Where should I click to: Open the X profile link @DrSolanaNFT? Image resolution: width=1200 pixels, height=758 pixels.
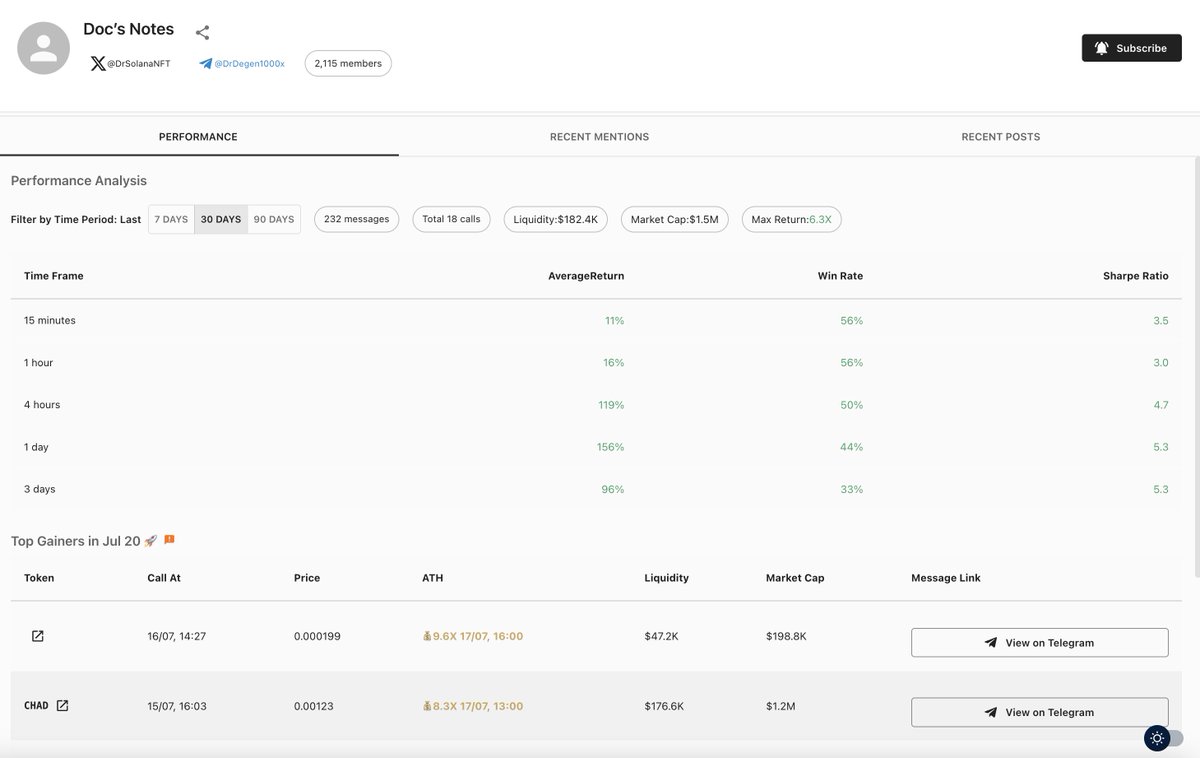tap(130, 63)
